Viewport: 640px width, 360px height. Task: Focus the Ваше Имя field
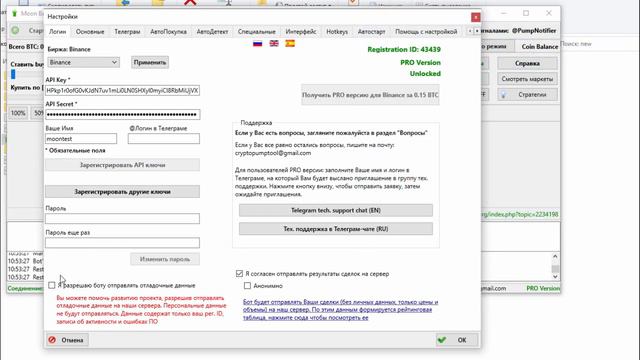tap(81, 139)
